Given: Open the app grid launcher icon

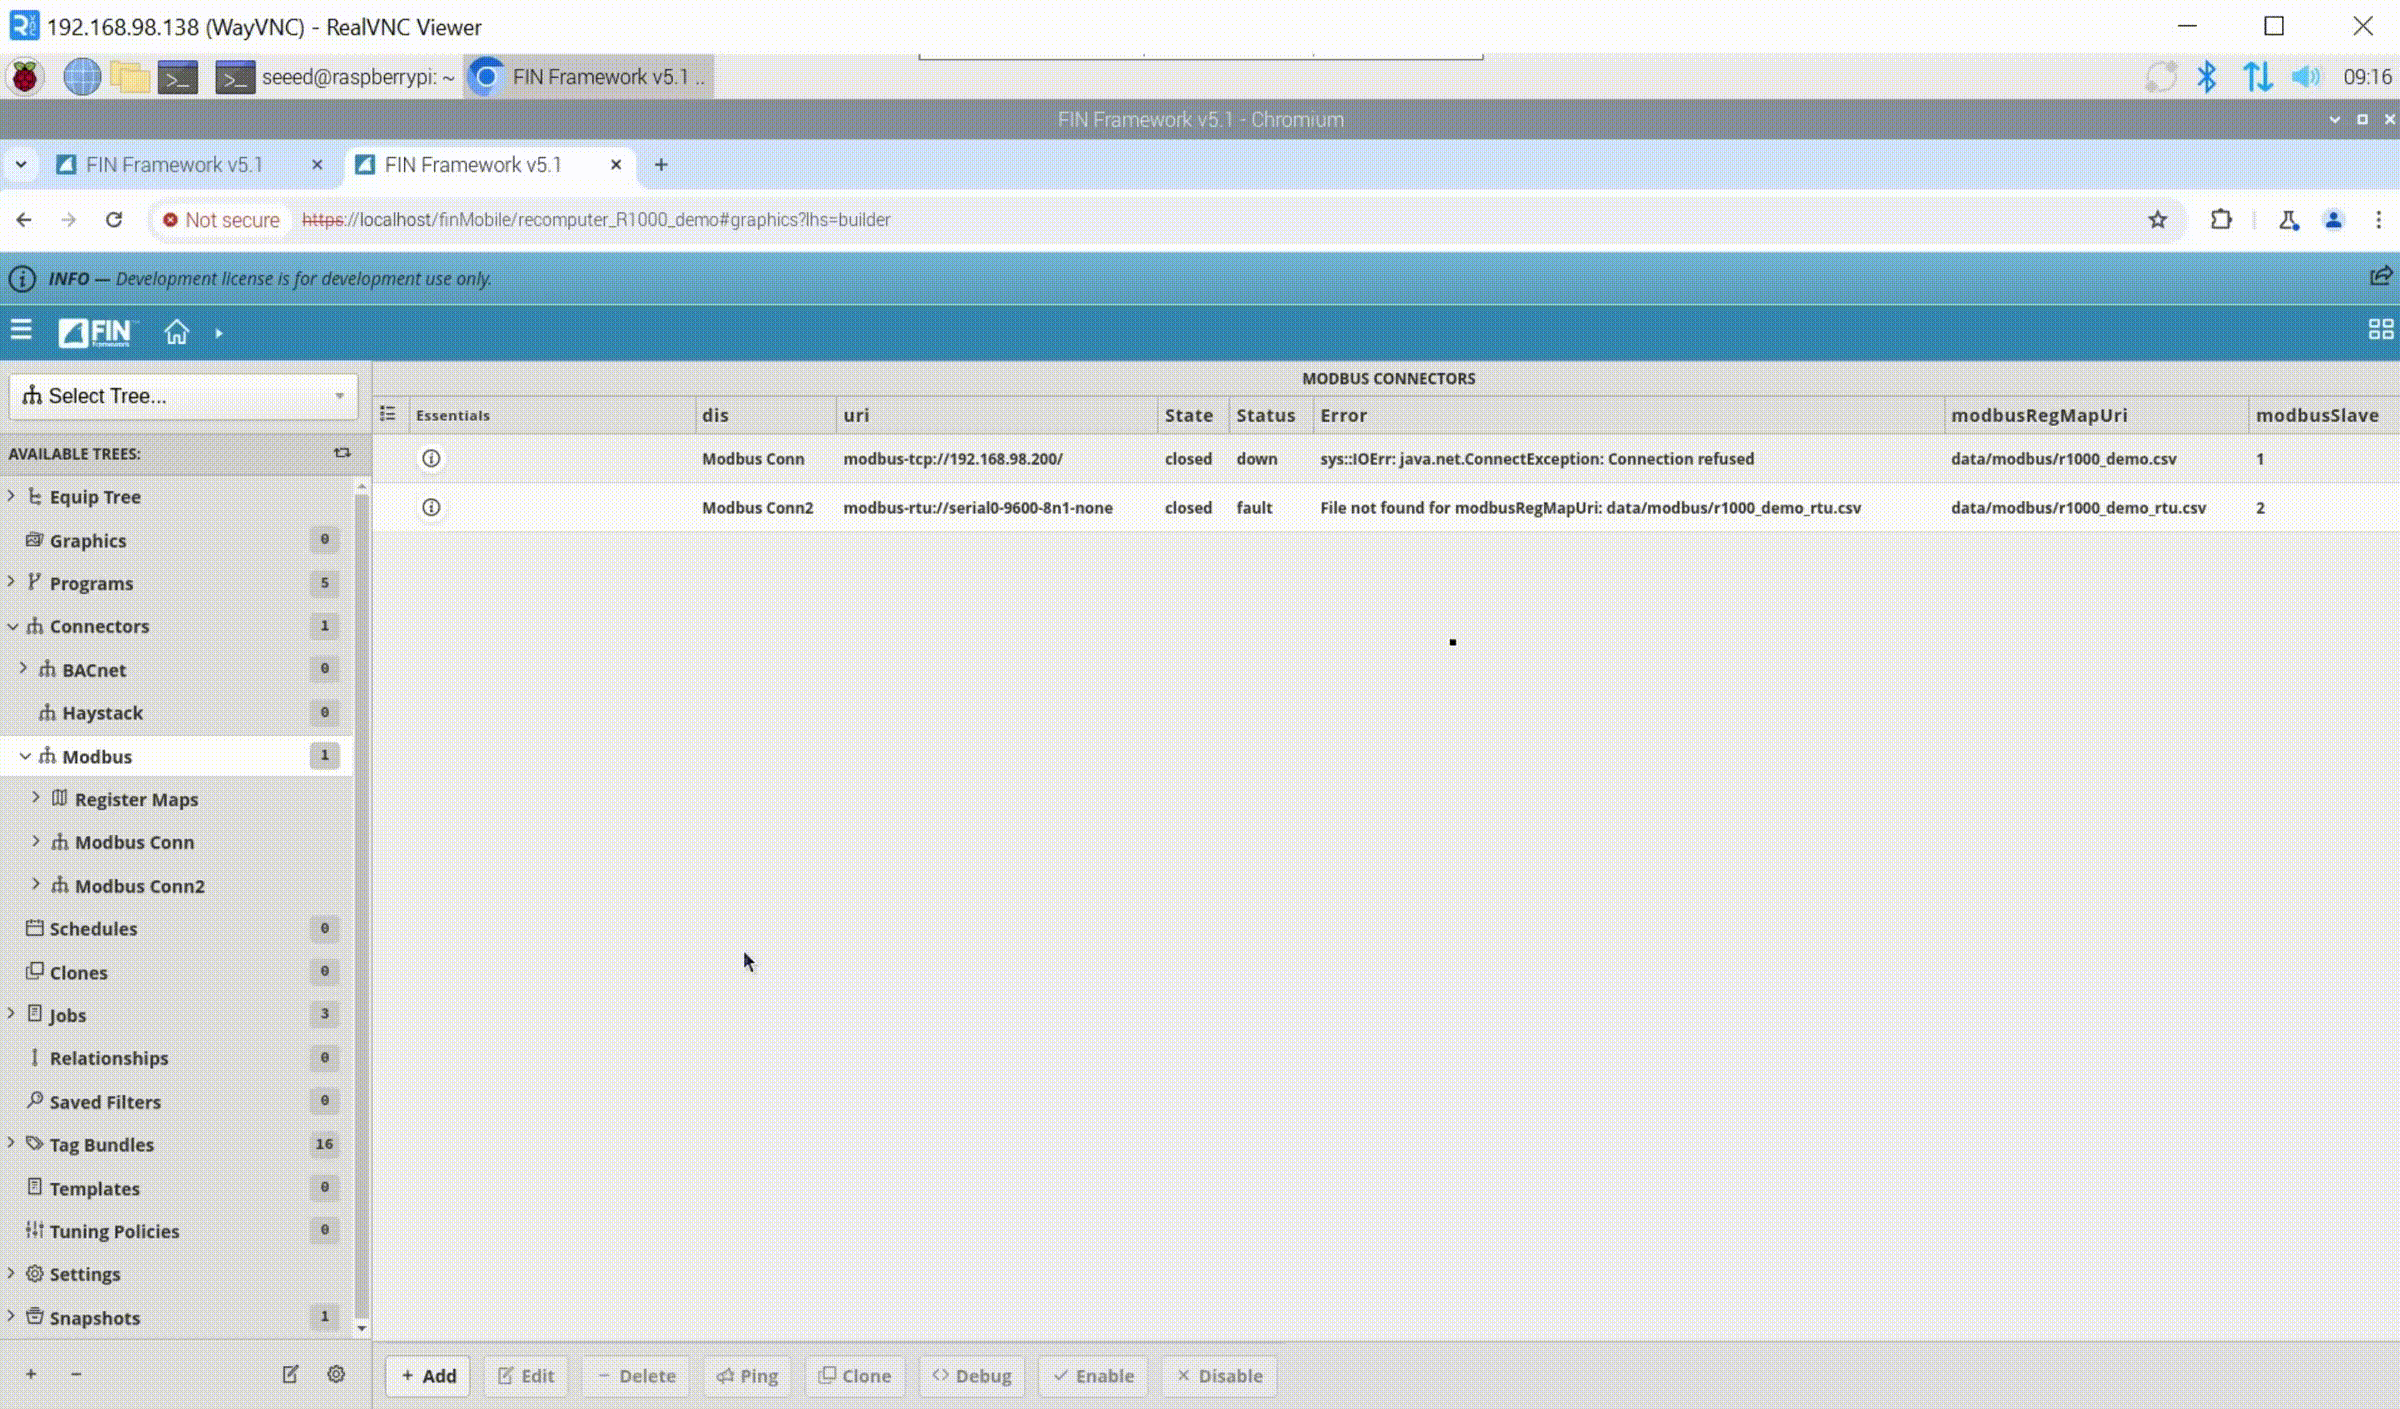Looking at the screenshot, I should tap(2380, 330).
